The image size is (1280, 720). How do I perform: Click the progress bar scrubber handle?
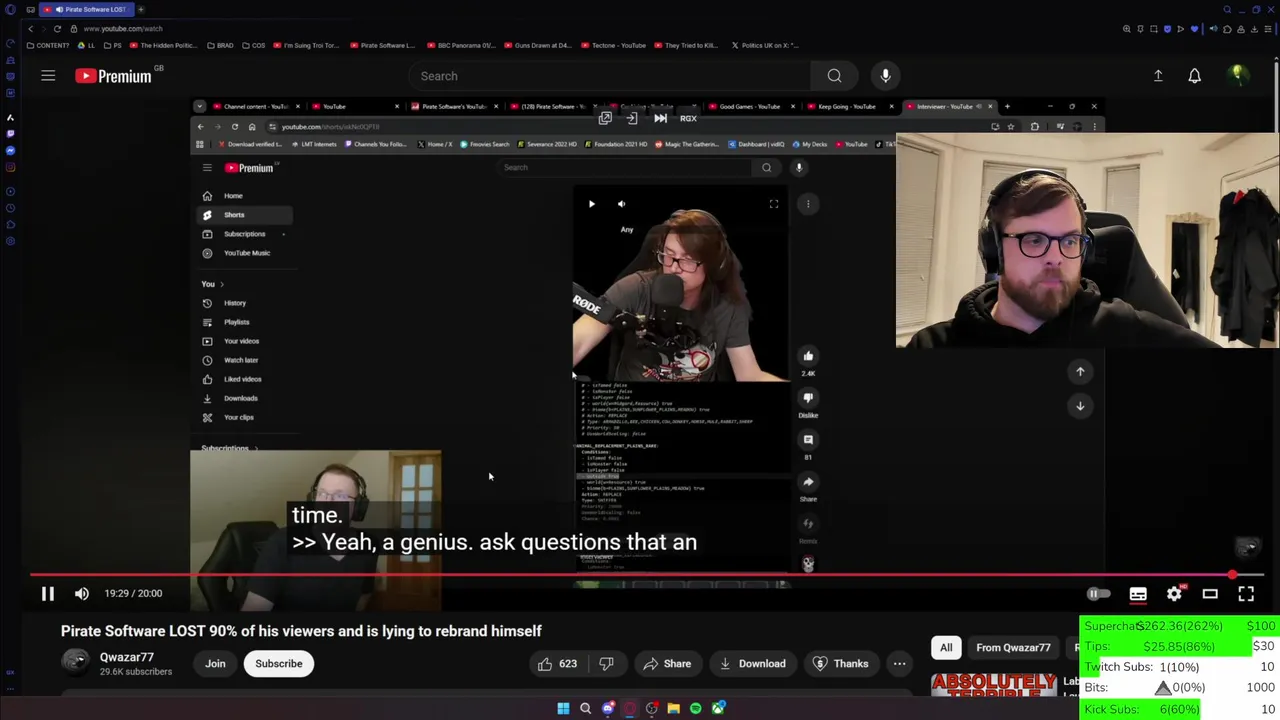[1232, 575]
